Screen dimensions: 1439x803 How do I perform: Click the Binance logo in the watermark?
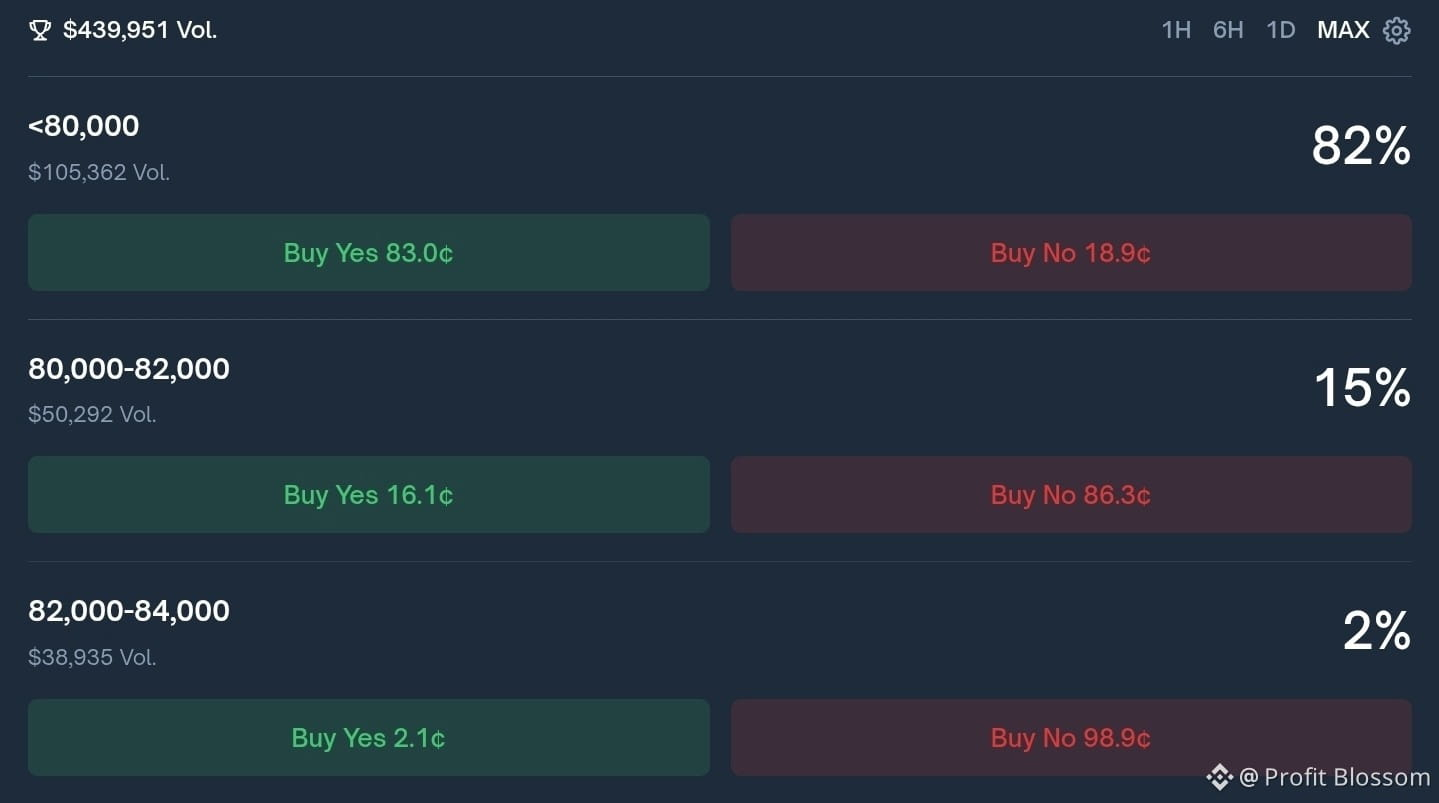(x=1218, y=777)
